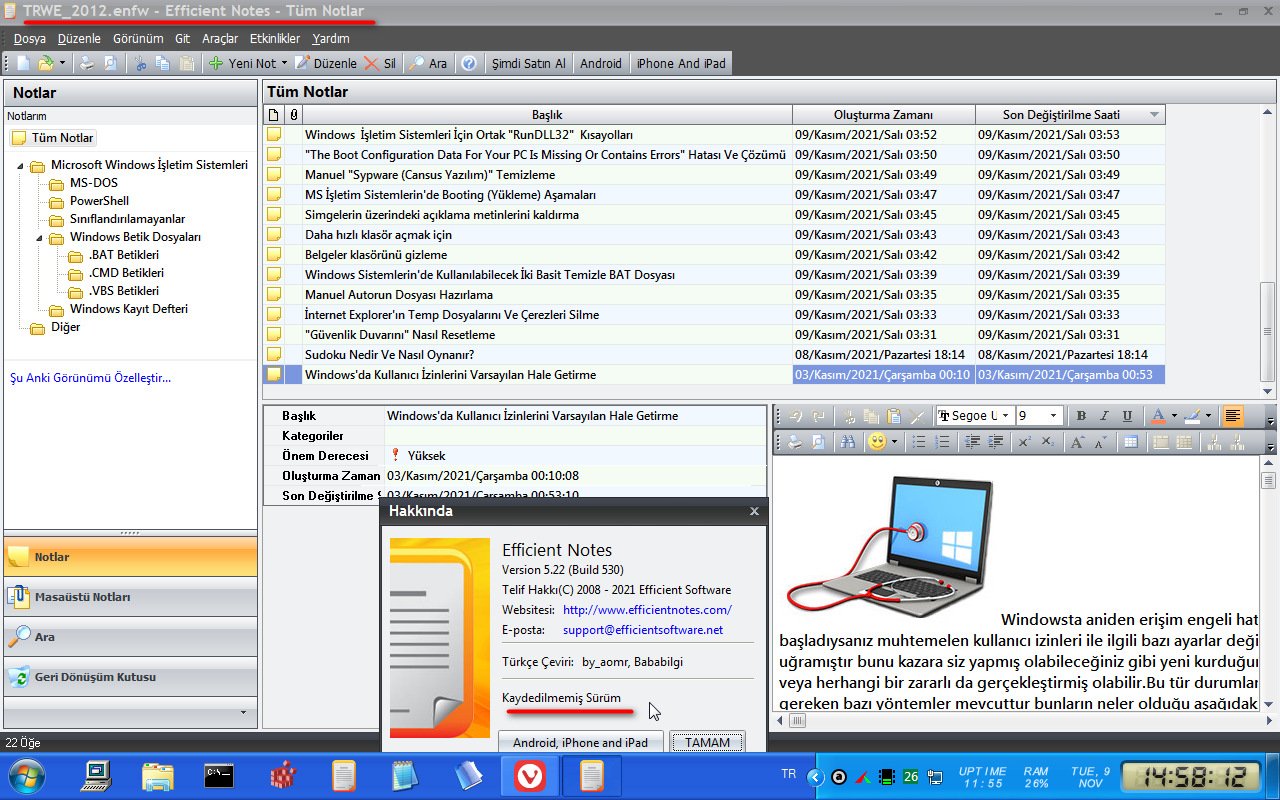
Task: Sort by Oluşturma Zamanı column header
Action: pos(883,114)
